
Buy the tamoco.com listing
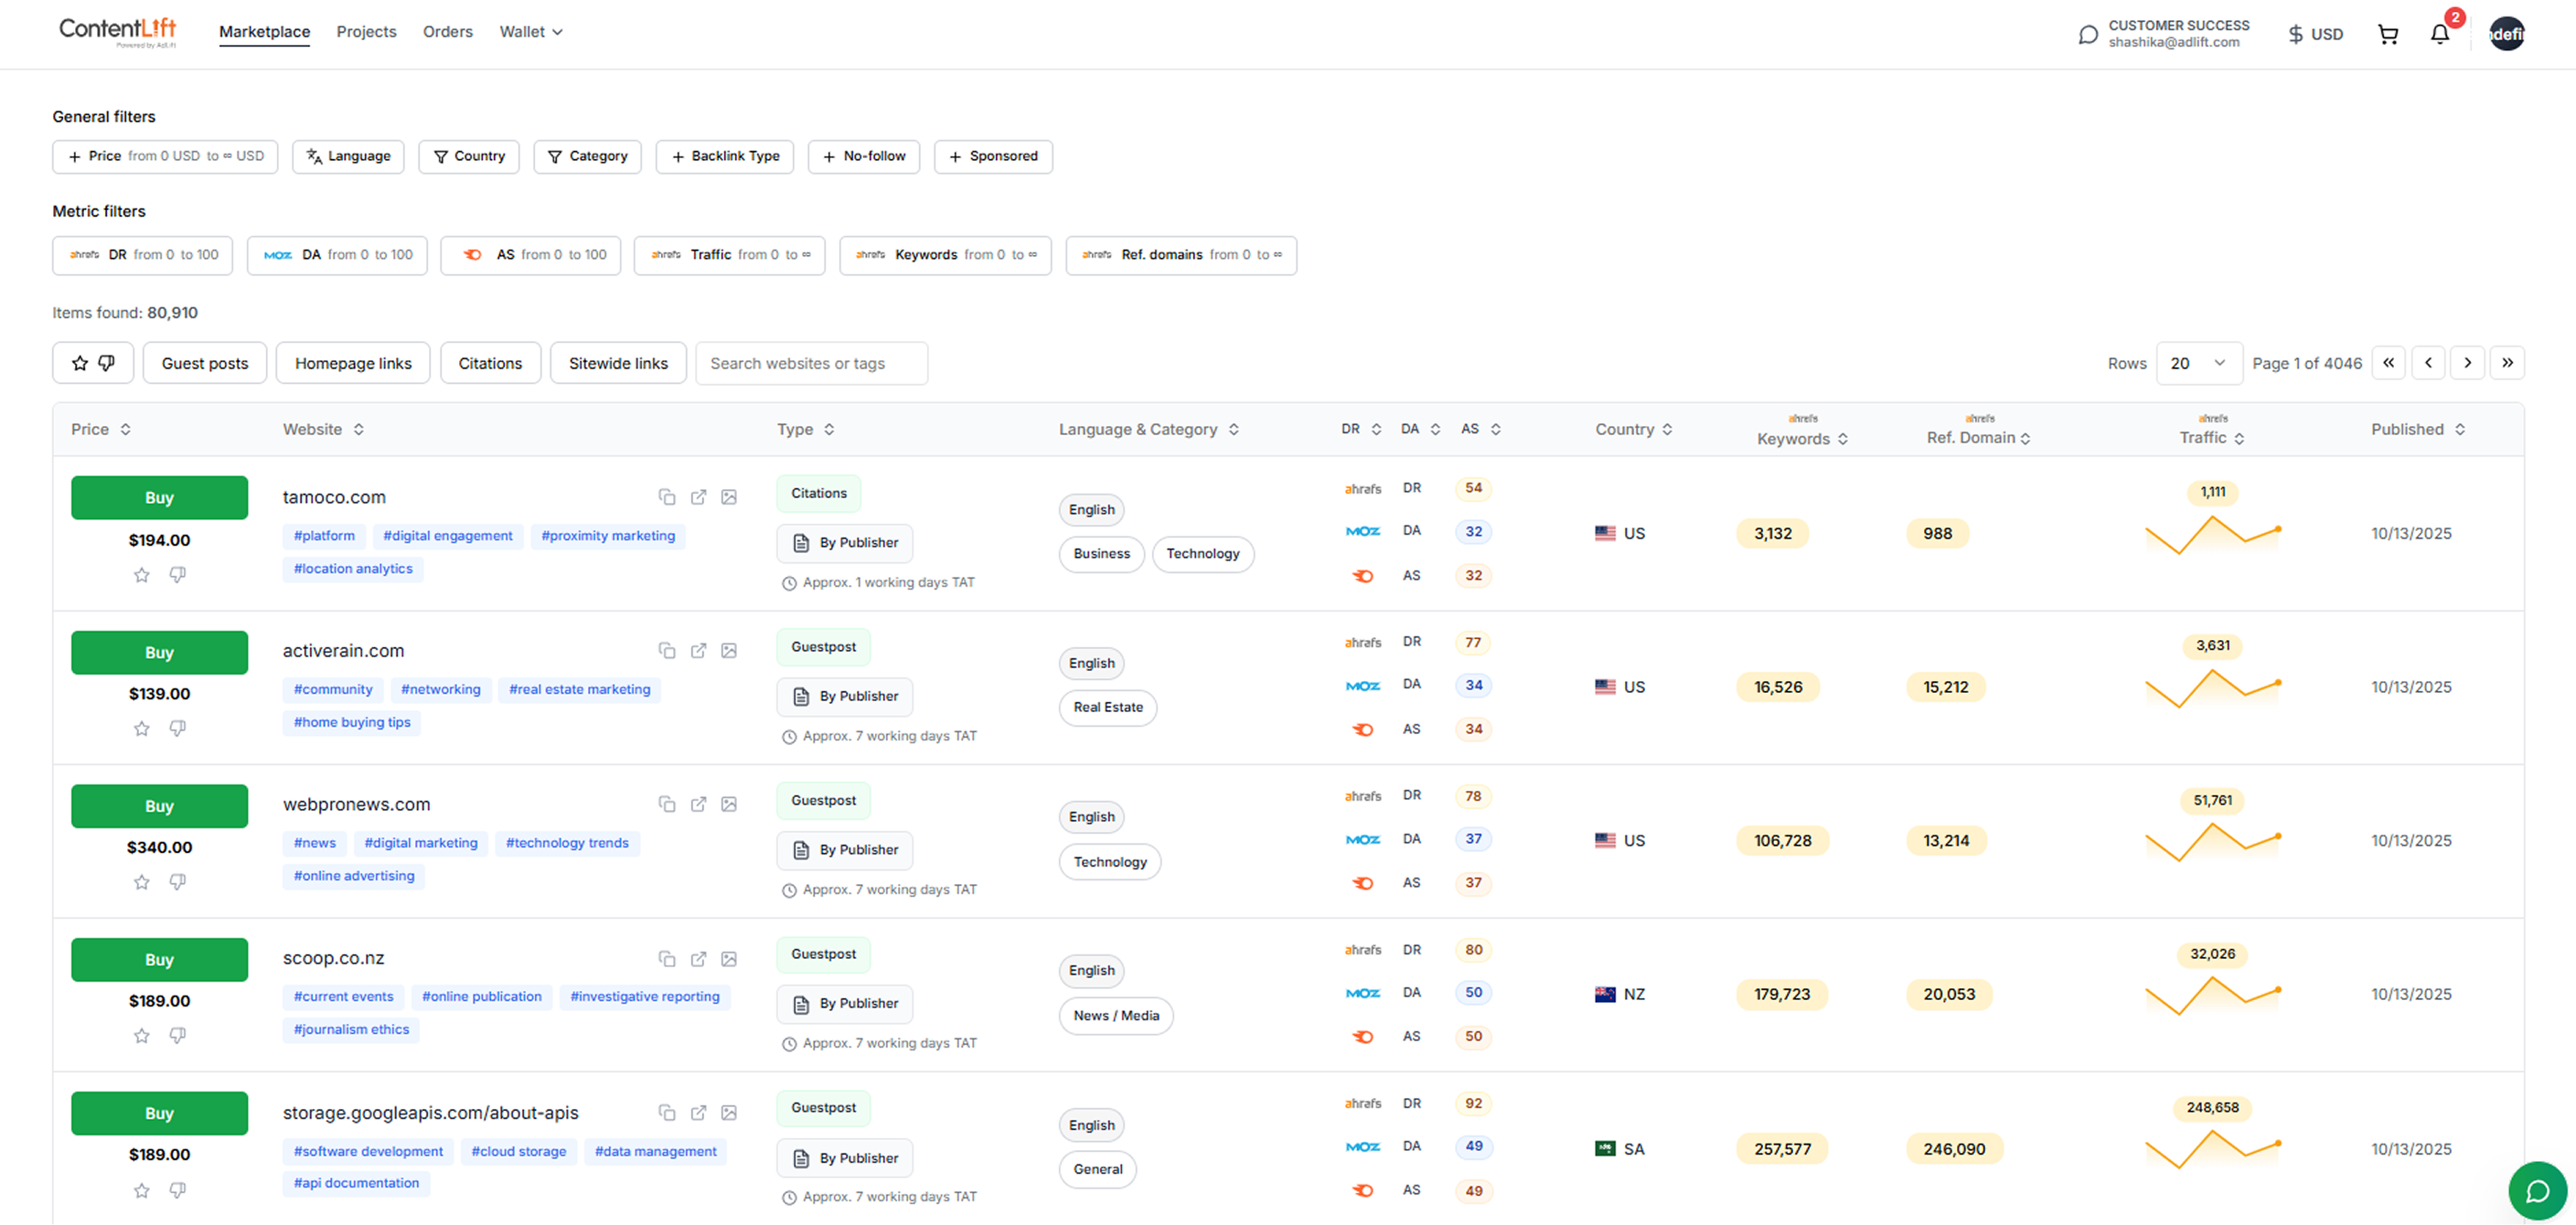click(x=159, y=498)
